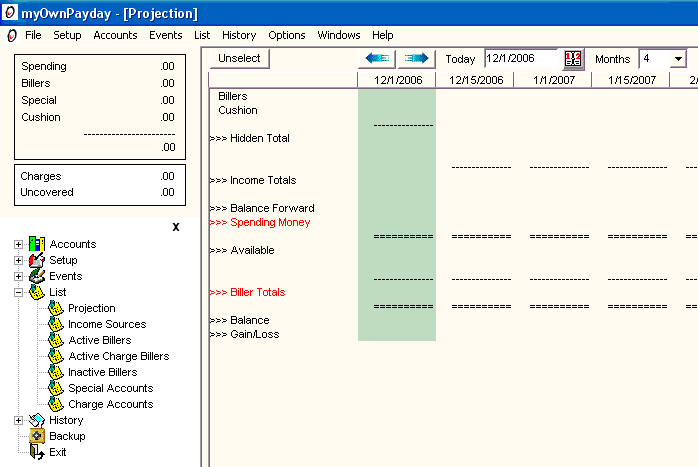Image resolution: width=698 pixels, height=467 pixels.
Task: Select Charge Accounts in the tree
Action: tap(110, 404)
